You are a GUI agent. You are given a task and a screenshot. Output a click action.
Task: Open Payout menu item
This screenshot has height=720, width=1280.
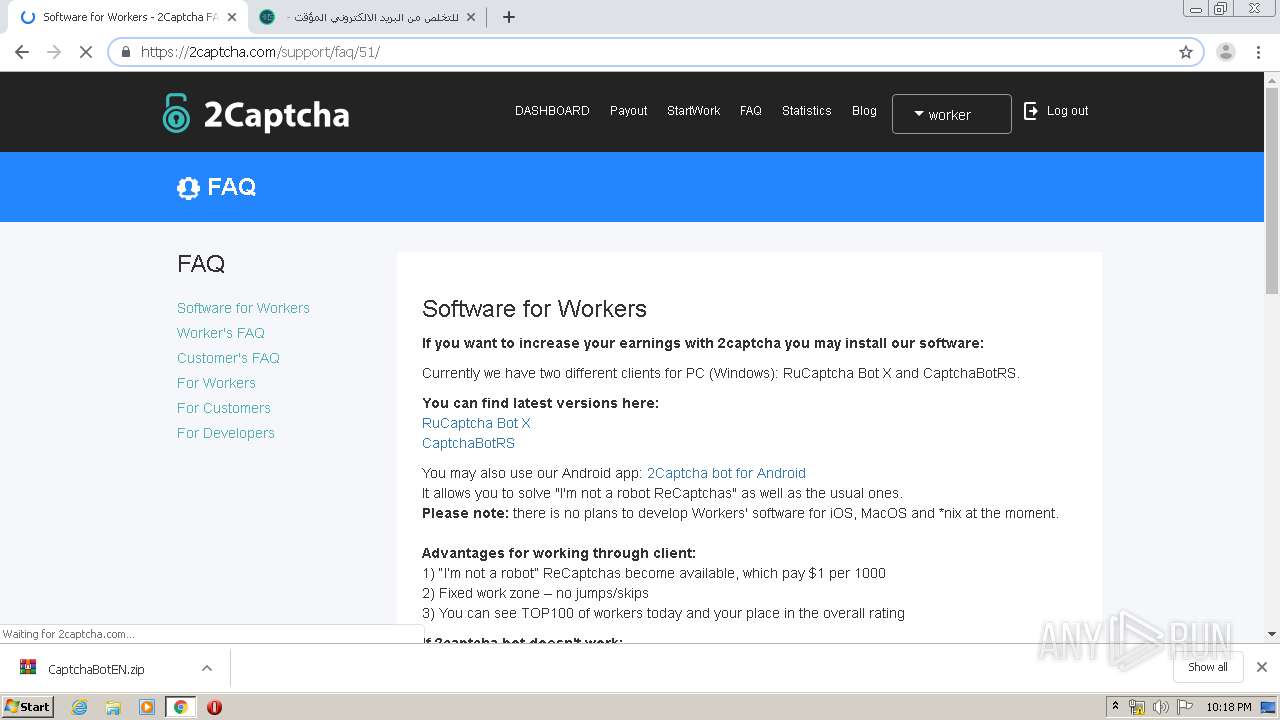(629, 111)
